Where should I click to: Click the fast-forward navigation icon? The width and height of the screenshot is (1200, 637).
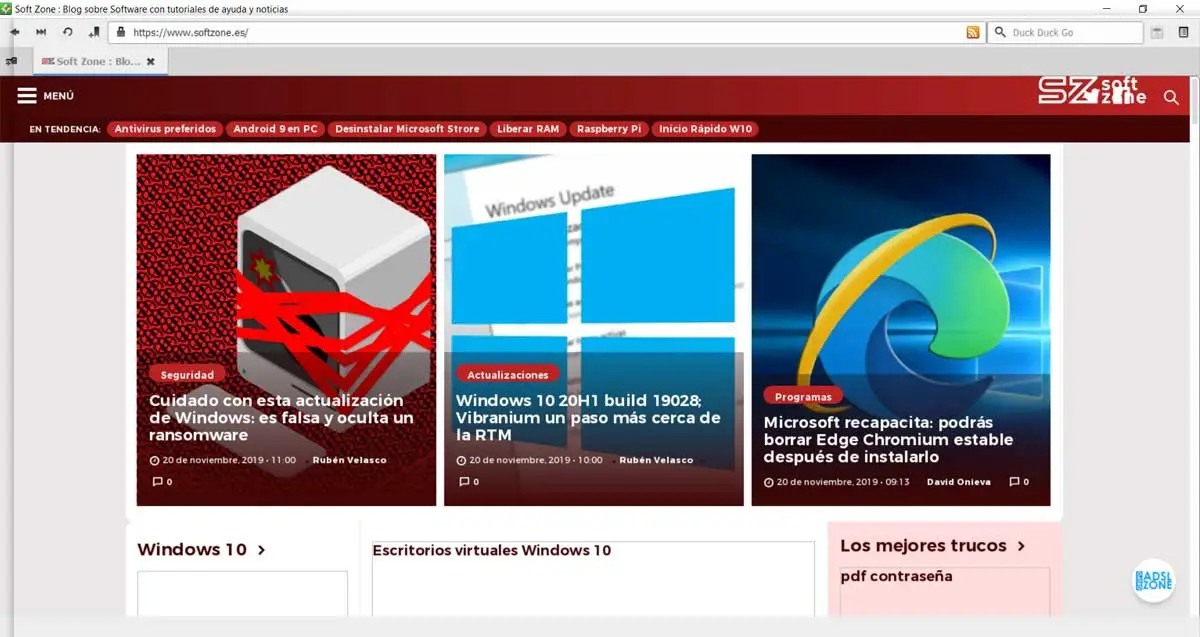pos(41,32)
